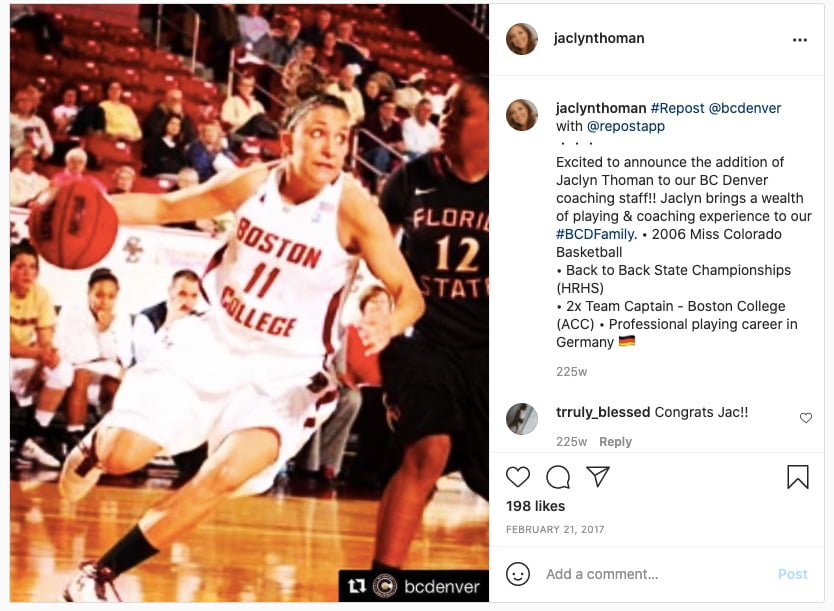The image size is (834, 611).
Task: Visit the @bcdenver mention link
Action: pyautogui.click(x=745, y=108)
